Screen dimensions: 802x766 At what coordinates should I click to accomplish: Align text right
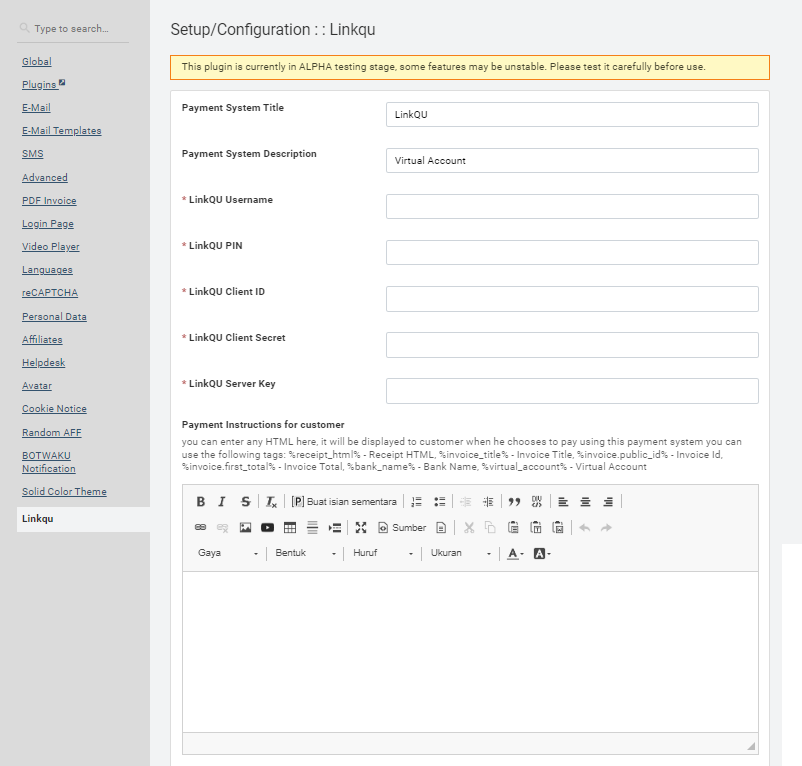pos(608,502)
